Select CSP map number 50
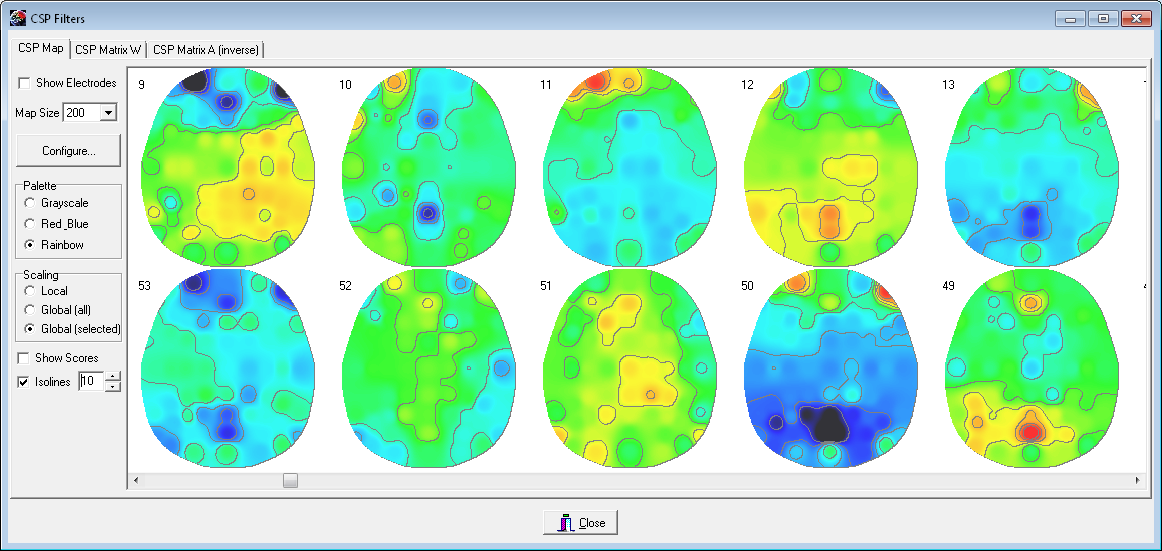Image resolution: width=1162 pixels, height=551 pixels. pyautogui.click(x=831, y=368)
